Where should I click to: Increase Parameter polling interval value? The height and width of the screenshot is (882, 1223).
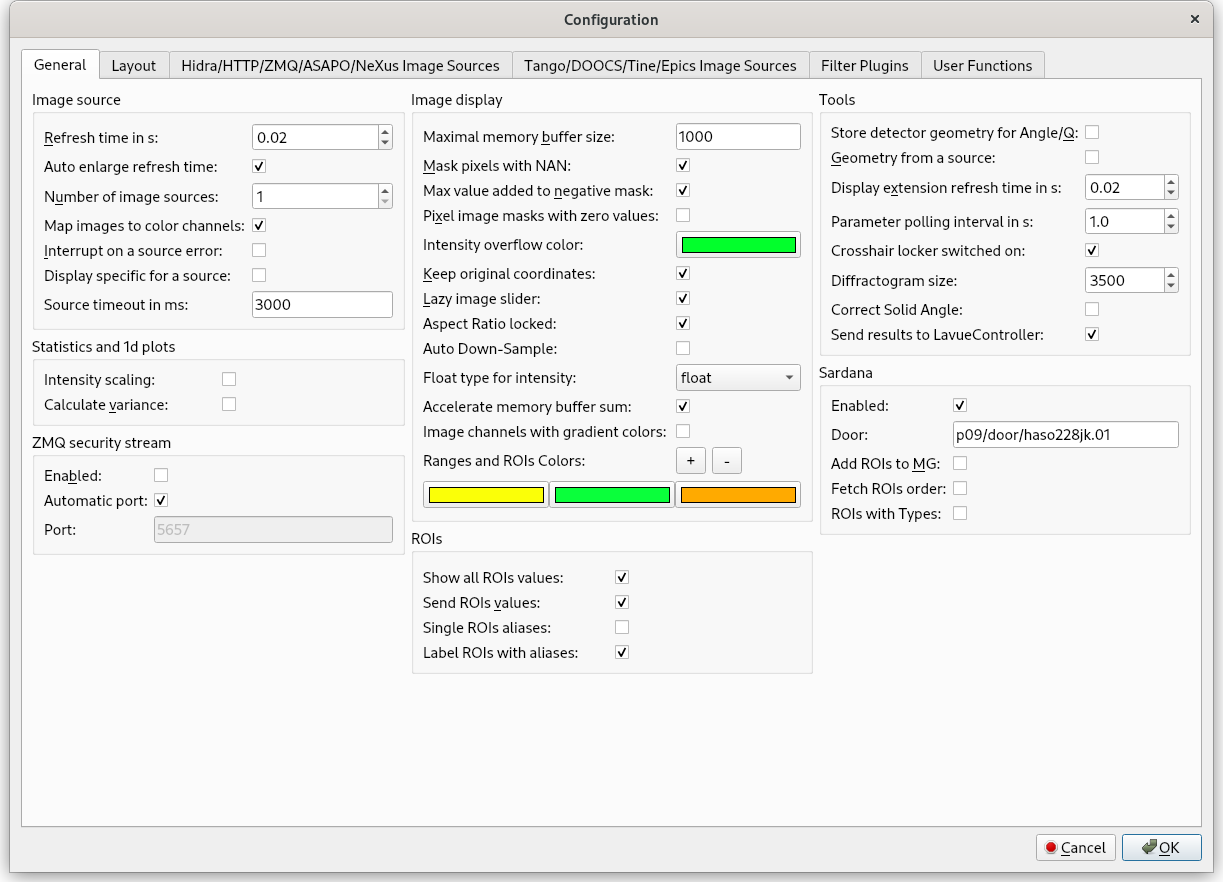point(1171,215)
